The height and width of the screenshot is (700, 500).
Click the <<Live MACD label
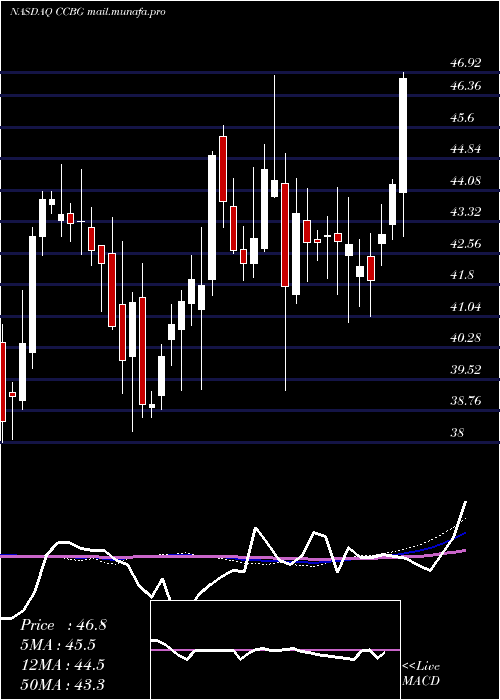tap(421, 674)
